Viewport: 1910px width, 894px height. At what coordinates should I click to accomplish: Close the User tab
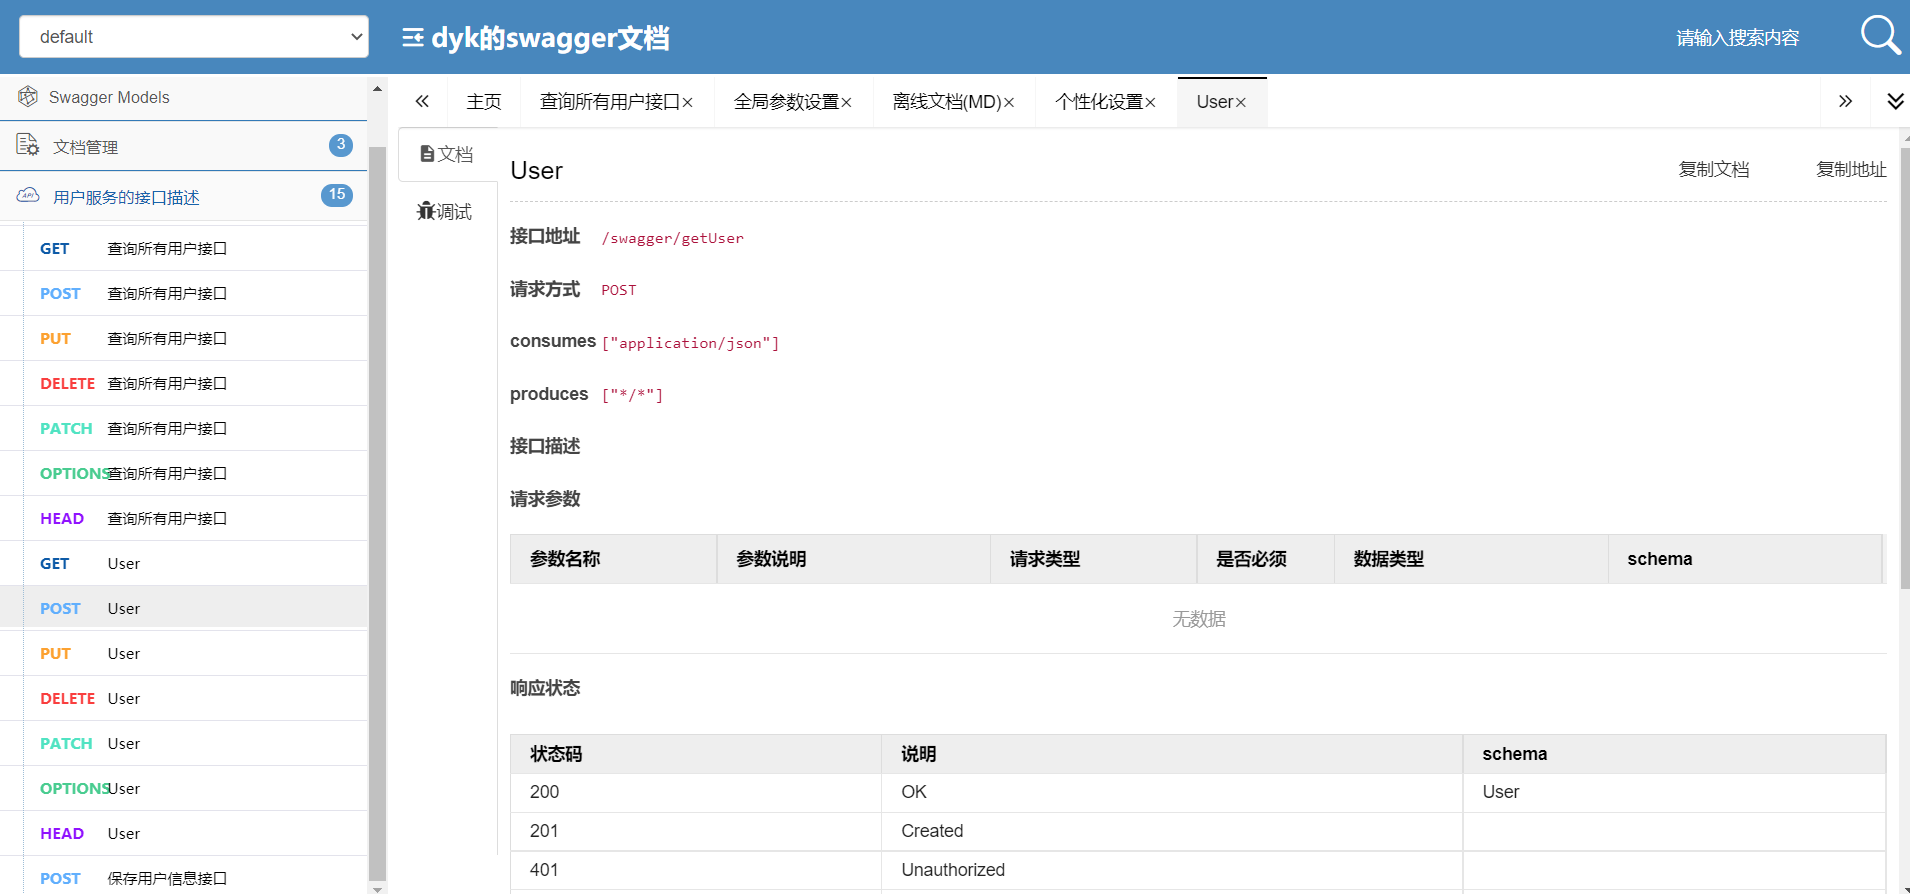tap(1241, 102)
